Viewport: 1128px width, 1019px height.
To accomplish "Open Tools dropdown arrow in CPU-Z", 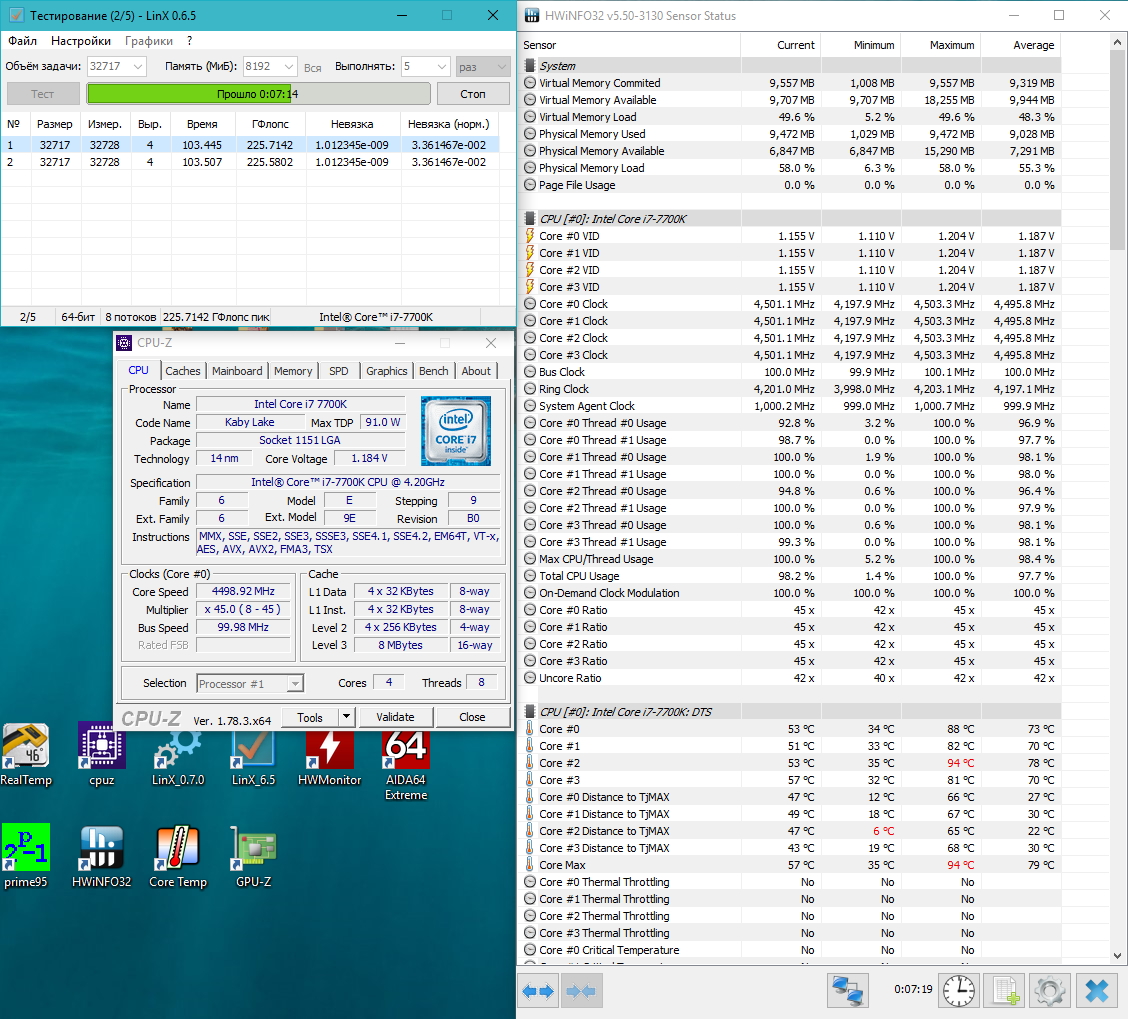I will point(346,717).
